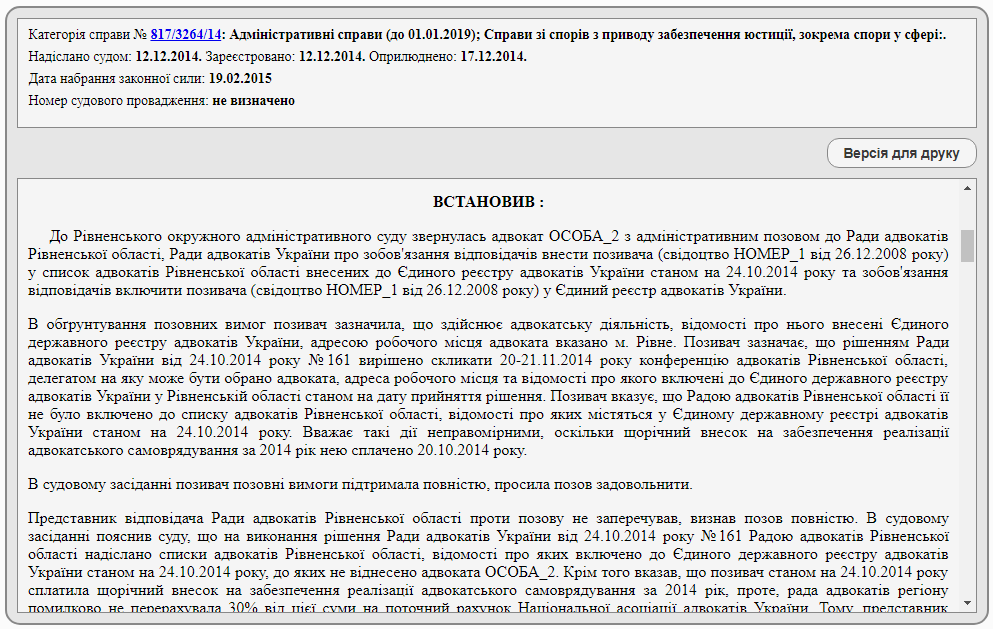Click 'Адміністративні справи (до 01.01.2019)' category text
Image resolution: width=993 pixels, height=629 pixels.
click(x=353, y=35)
